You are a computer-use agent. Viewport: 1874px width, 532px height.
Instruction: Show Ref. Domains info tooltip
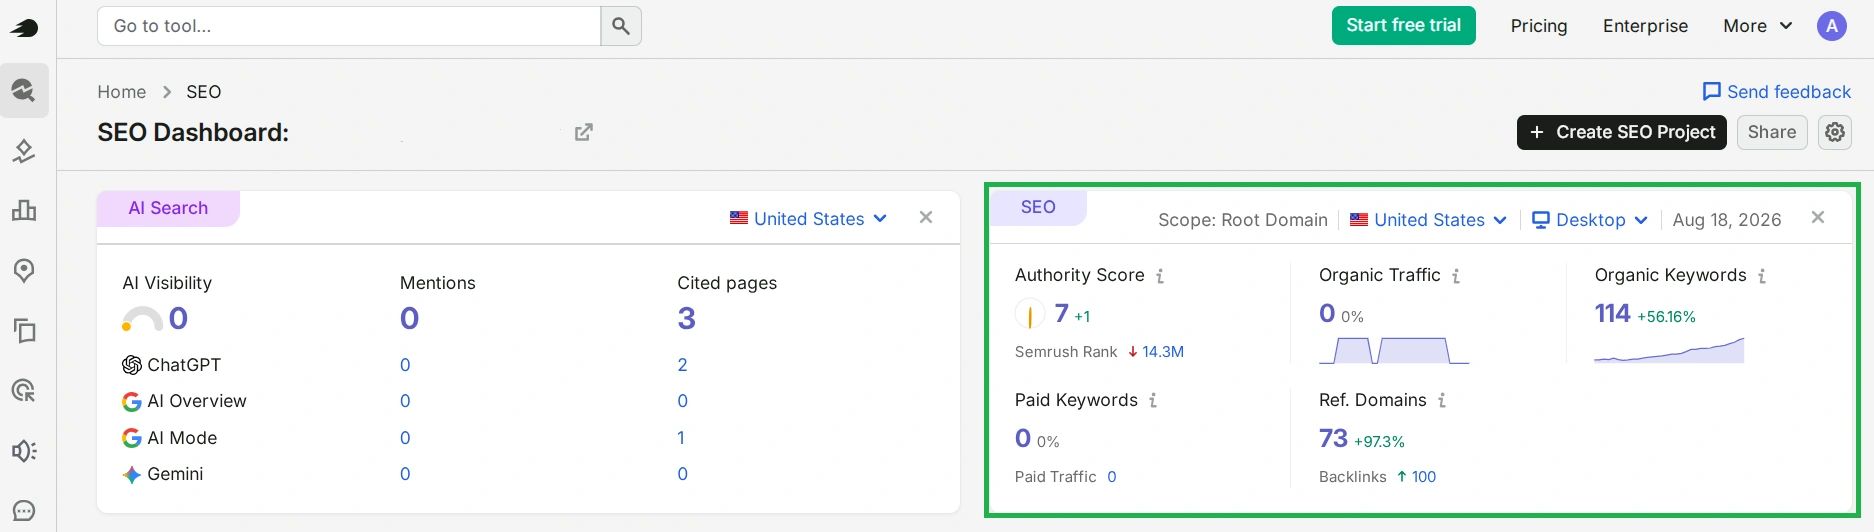click(x=1442, y=401)
